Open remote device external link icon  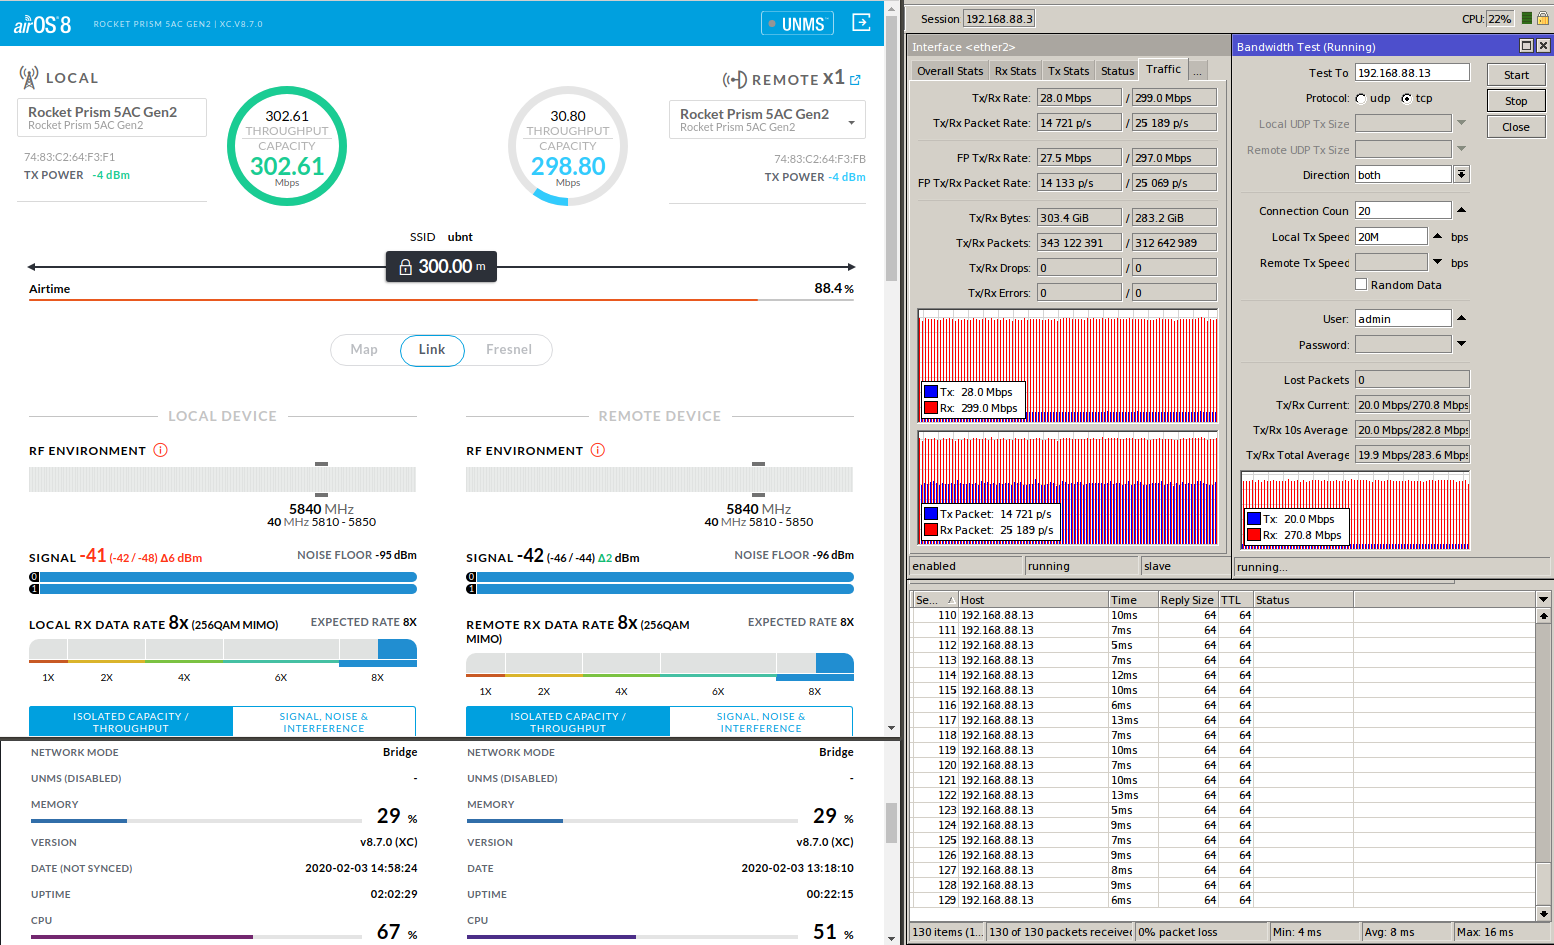856,80
